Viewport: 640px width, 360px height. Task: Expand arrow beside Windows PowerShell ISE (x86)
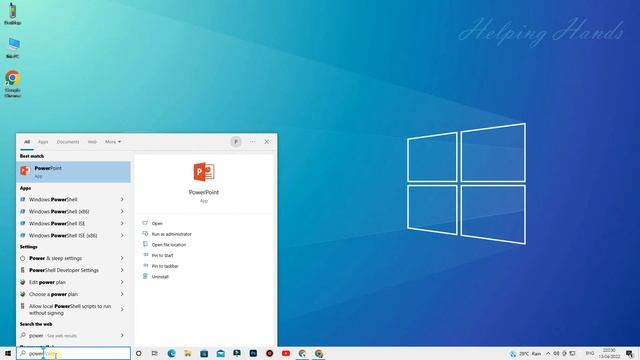coord(122,236)
